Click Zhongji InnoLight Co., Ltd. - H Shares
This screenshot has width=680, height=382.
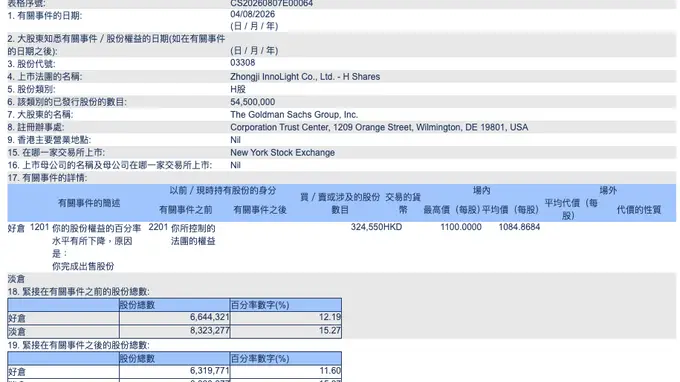point(305,77)
